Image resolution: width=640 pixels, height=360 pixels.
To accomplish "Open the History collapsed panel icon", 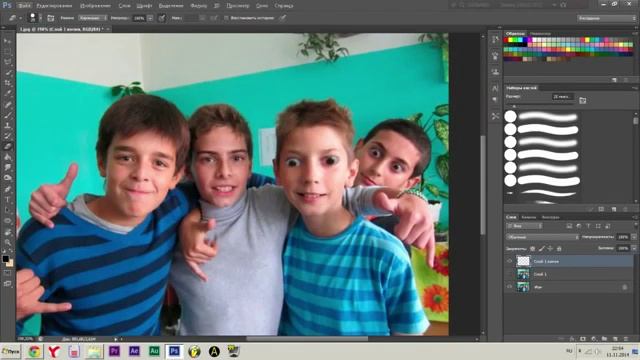I will [x=495, y=40].
